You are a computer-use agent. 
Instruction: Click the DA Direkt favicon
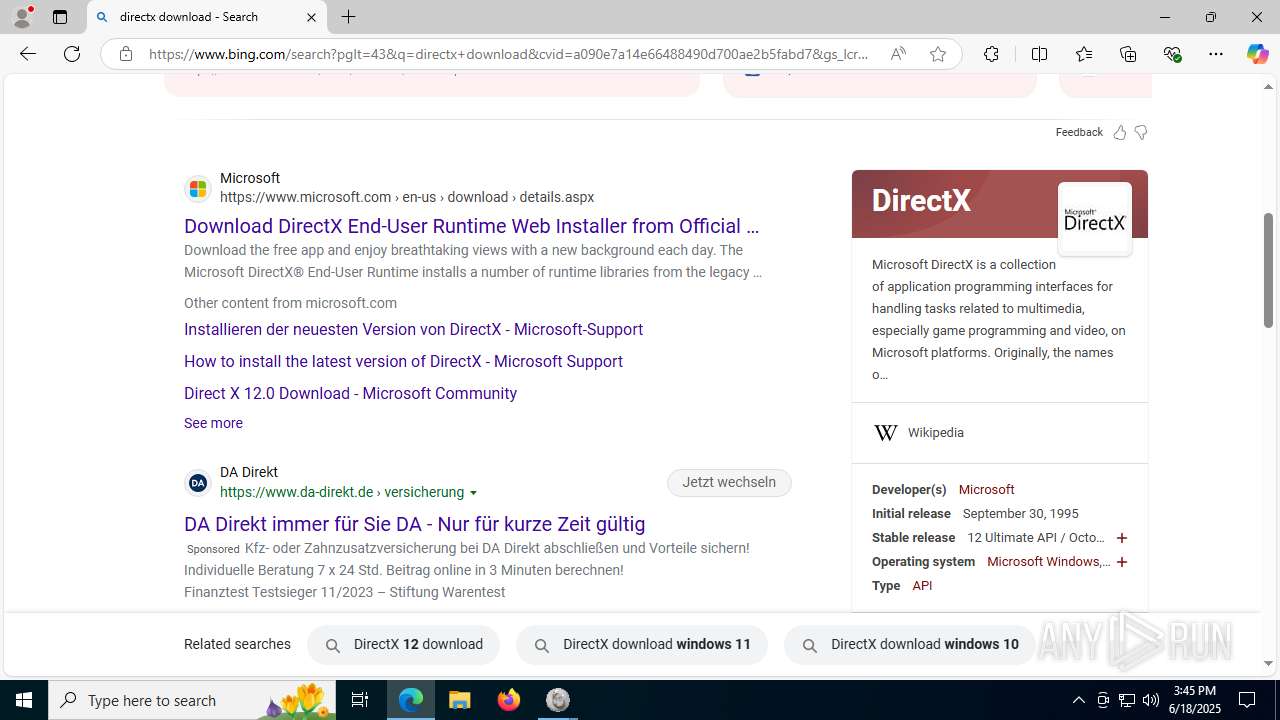(198, 483)
